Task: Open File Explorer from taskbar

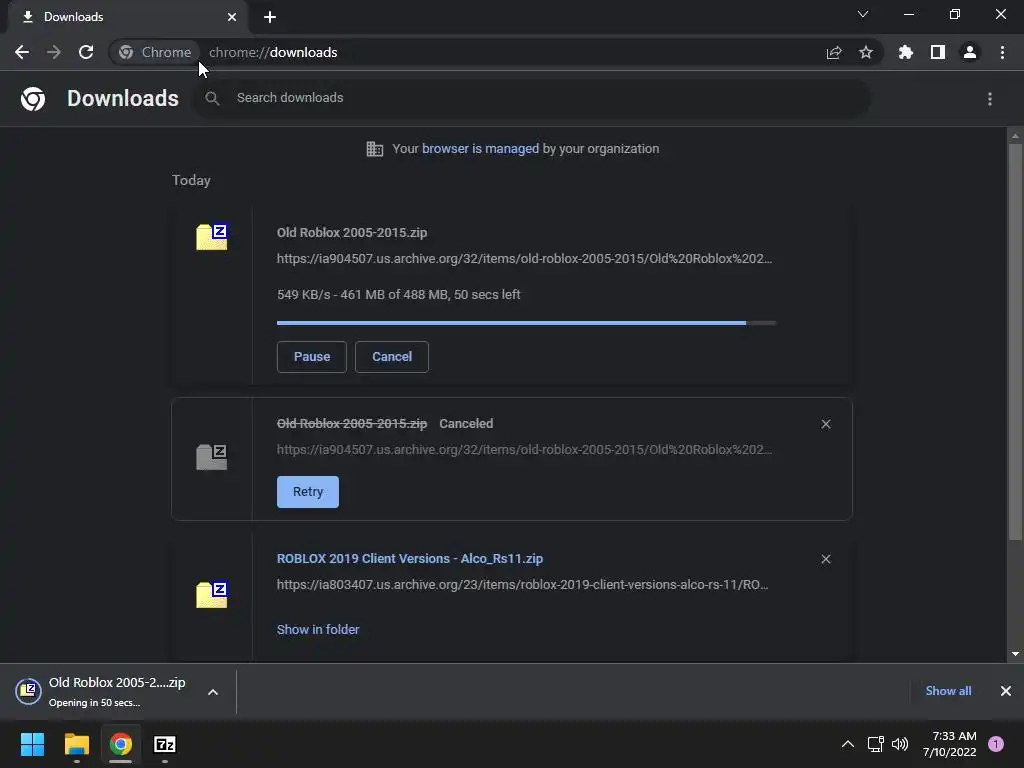Action: 76,744
